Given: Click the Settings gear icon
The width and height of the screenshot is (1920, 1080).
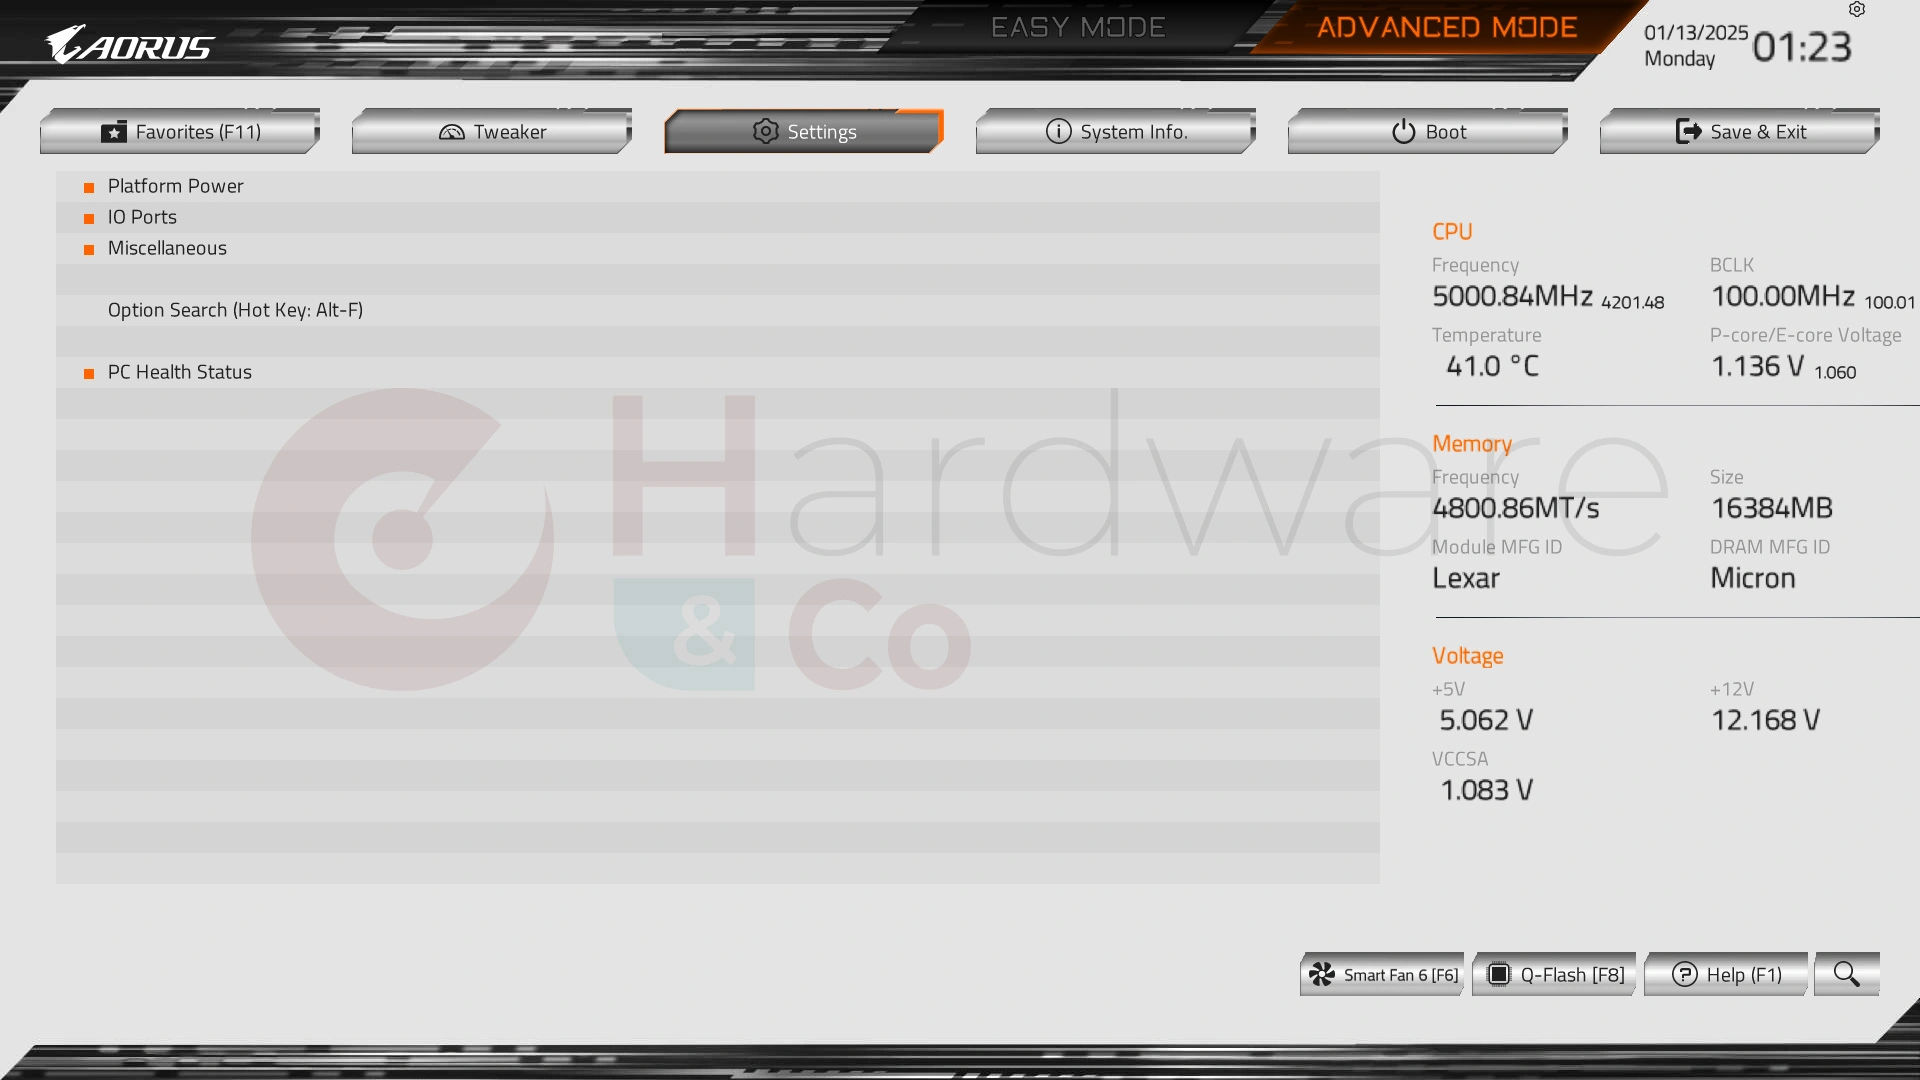Looking at the screenshot, I should tap(762, 131).
